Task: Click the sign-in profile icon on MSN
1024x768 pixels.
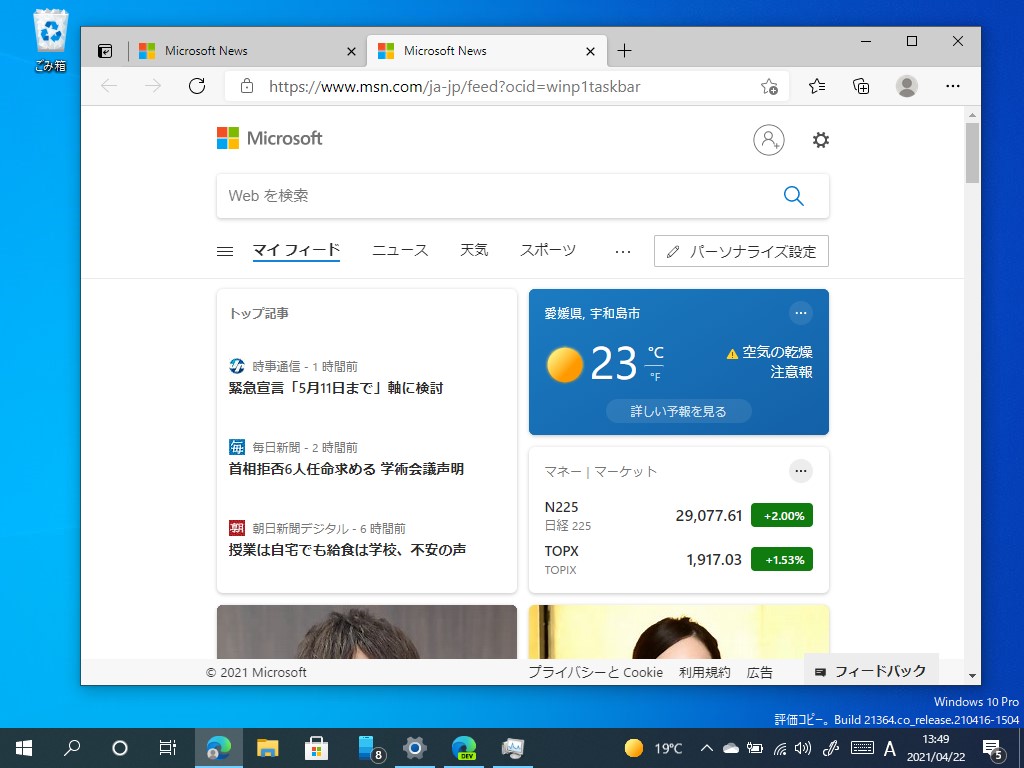Action: click(768, 140)
